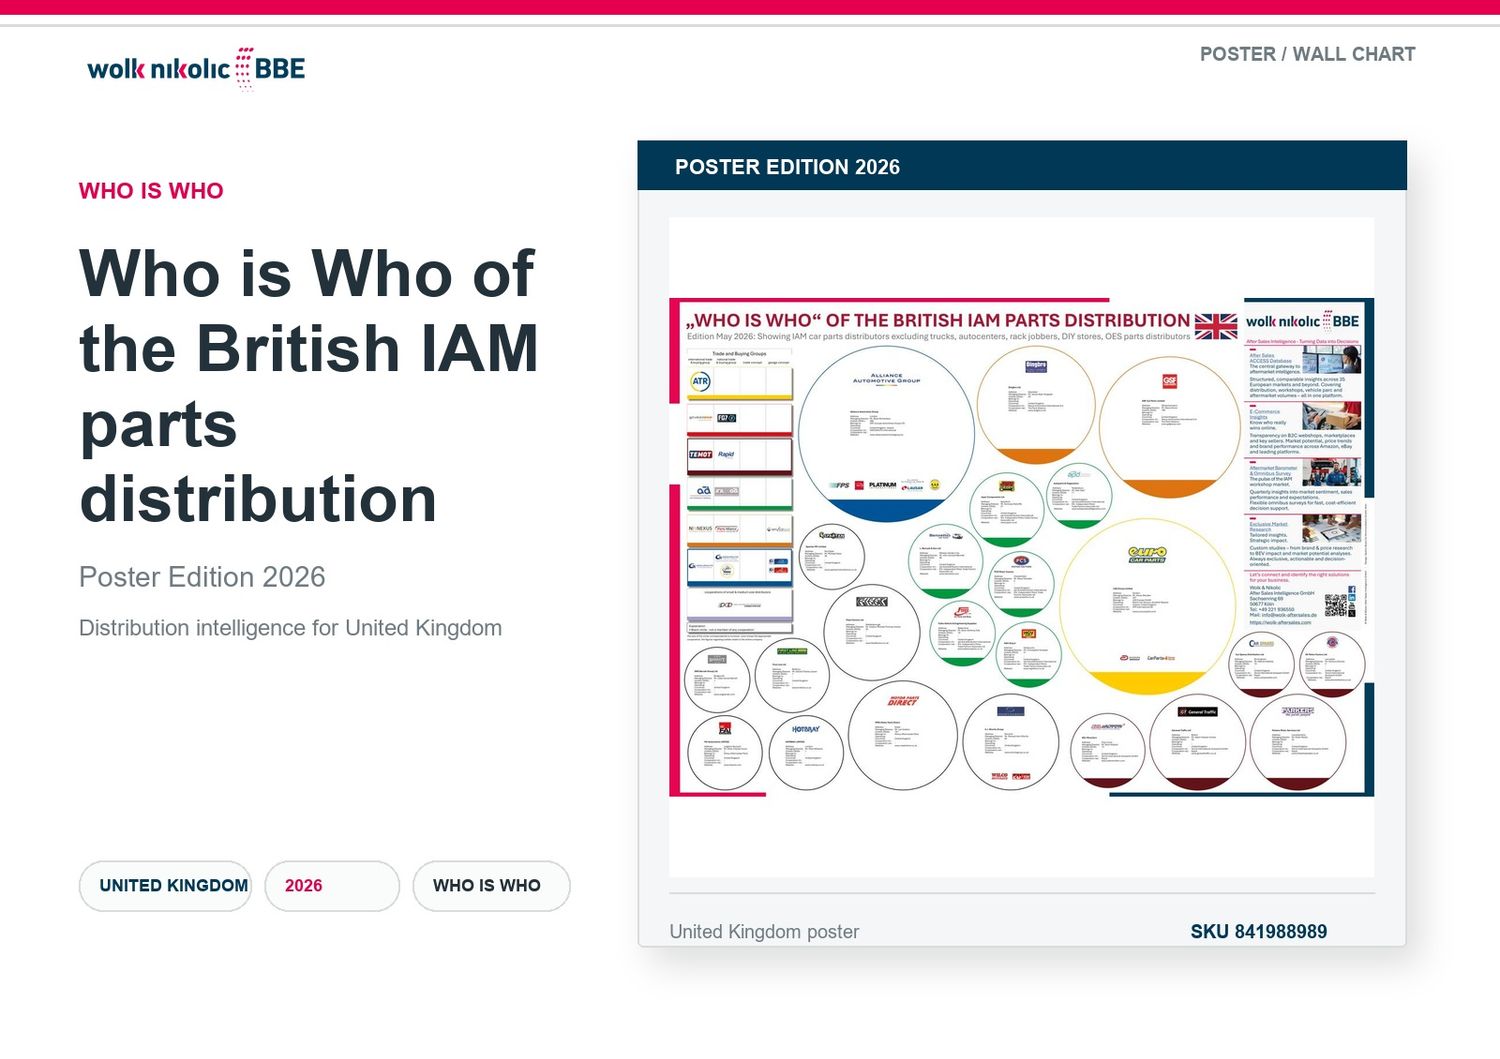Viewport: 1500px width, 1059px height.
Task: Click the Euro Car Parts logo on poster
Action: [1147, 554]
